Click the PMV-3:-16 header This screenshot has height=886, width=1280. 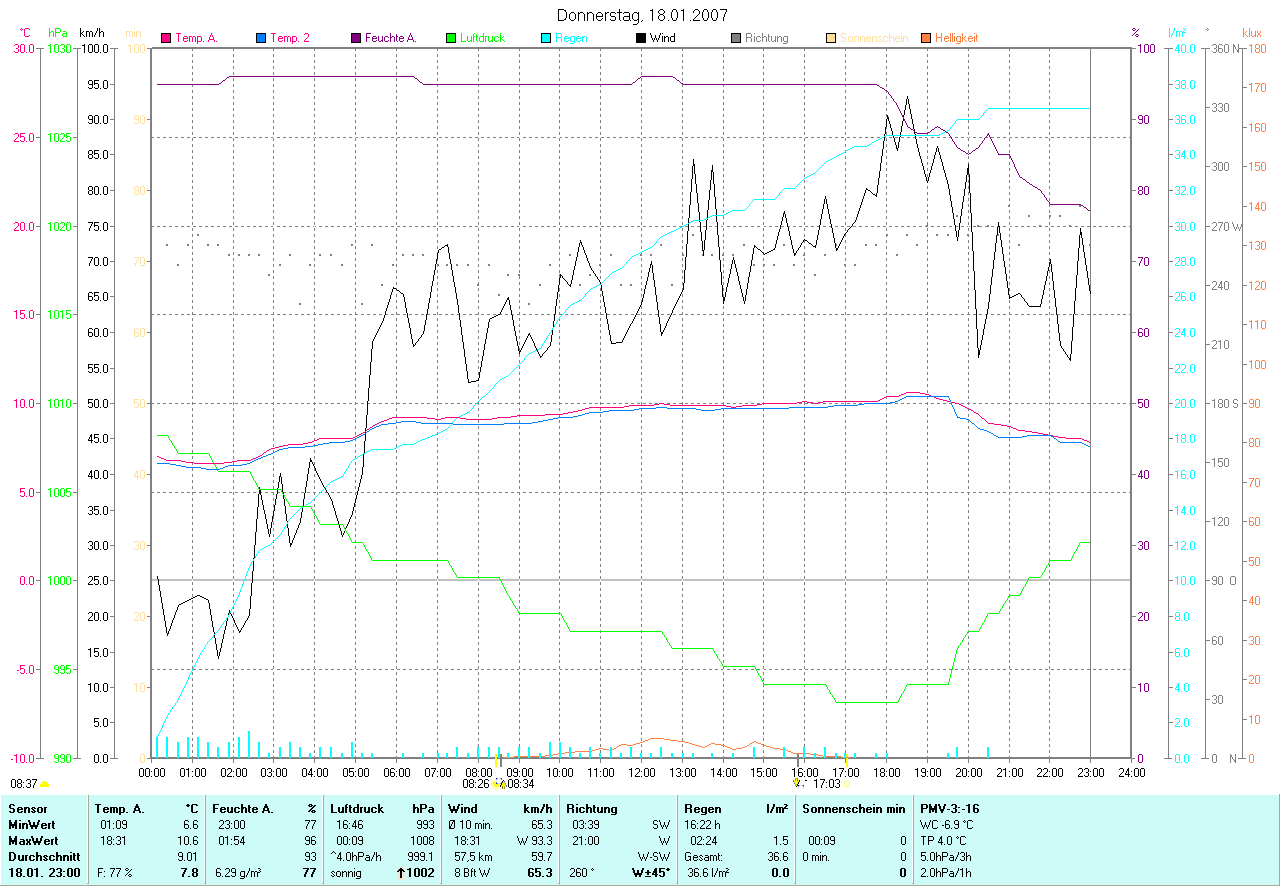(952, 808)
